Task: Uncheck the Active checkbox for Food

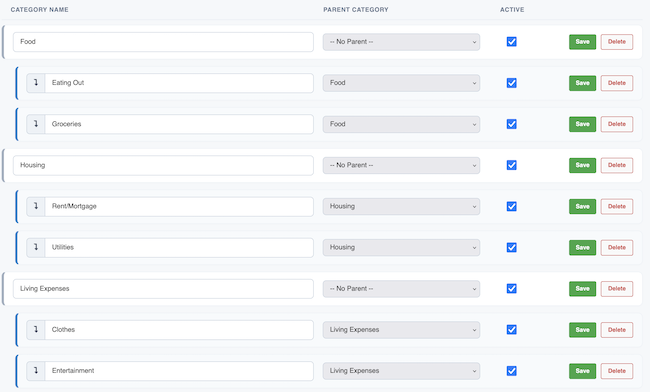Action: pyautogui.click(x=512, y=41)
